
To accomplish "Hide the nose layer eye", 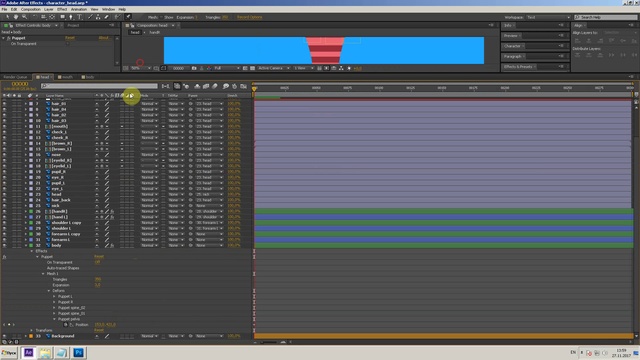I will point(4,155).
